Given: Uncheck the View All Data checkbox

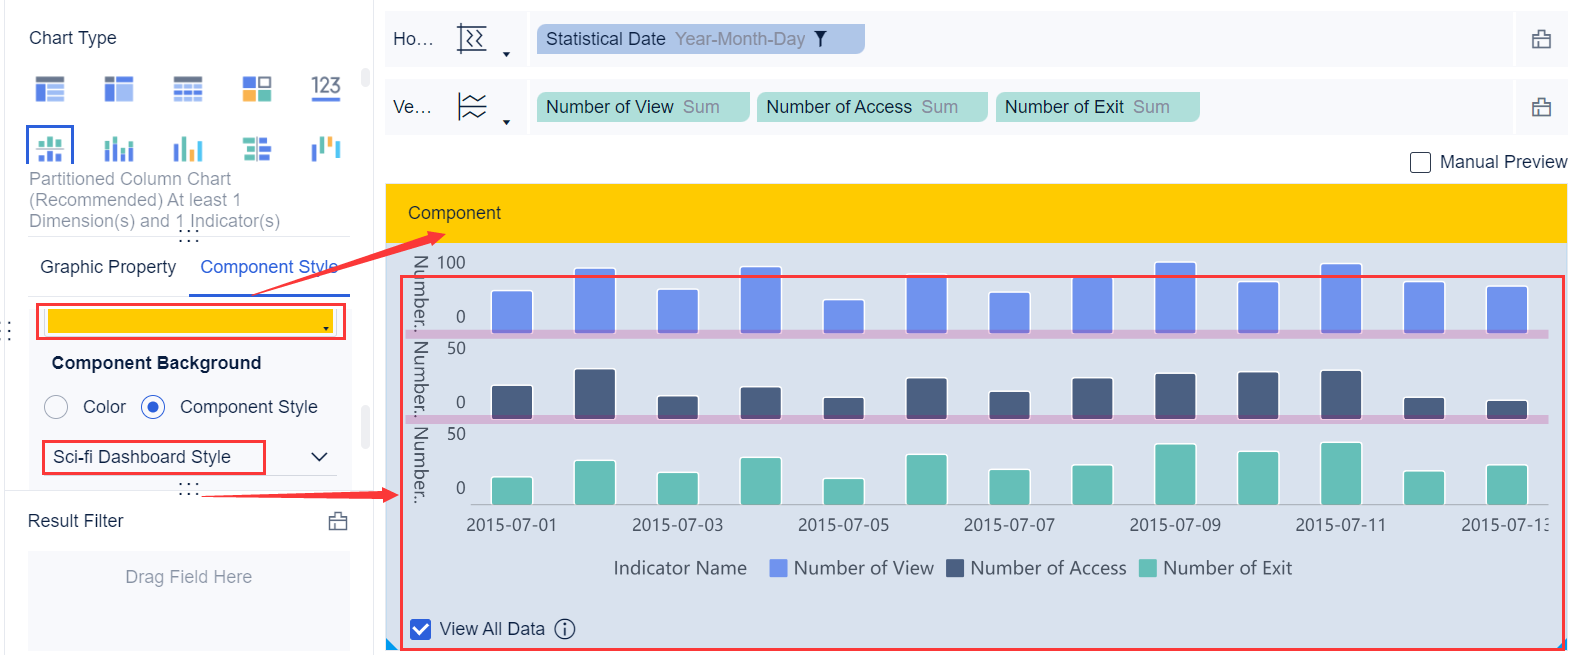Looking at the screenshot, I should tap(421, 629).
